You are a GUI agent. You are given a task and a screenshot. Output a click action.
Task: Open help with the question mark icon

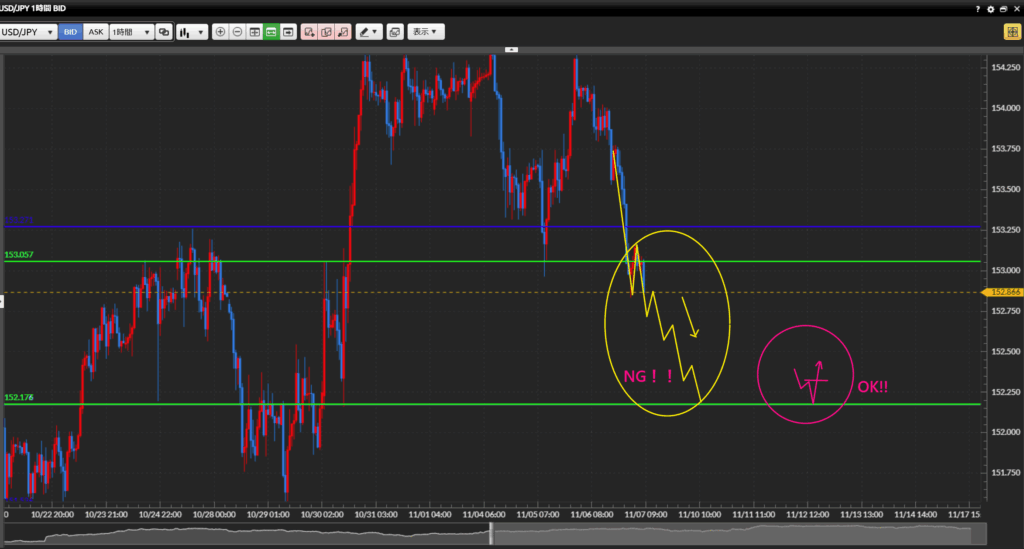977,8
